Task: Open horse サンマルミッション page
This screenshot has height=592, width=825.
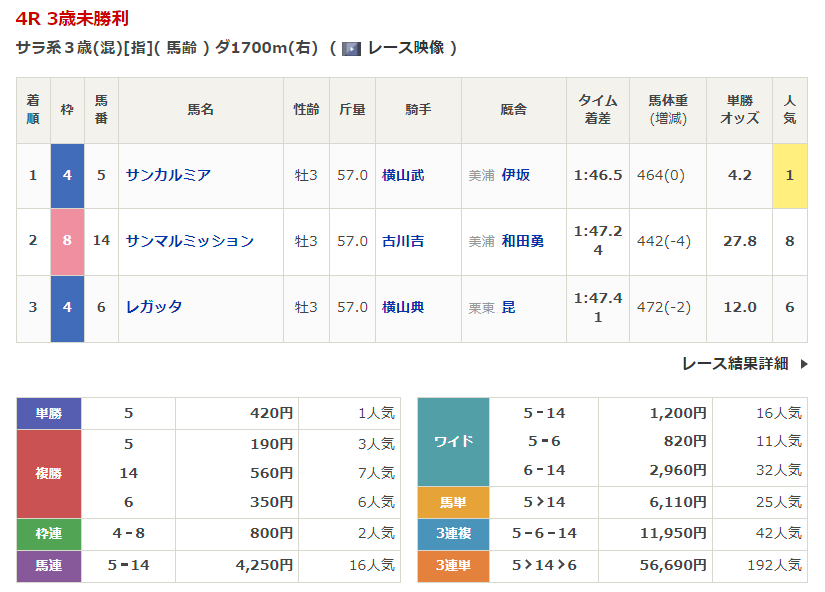Action: point(189,241)
